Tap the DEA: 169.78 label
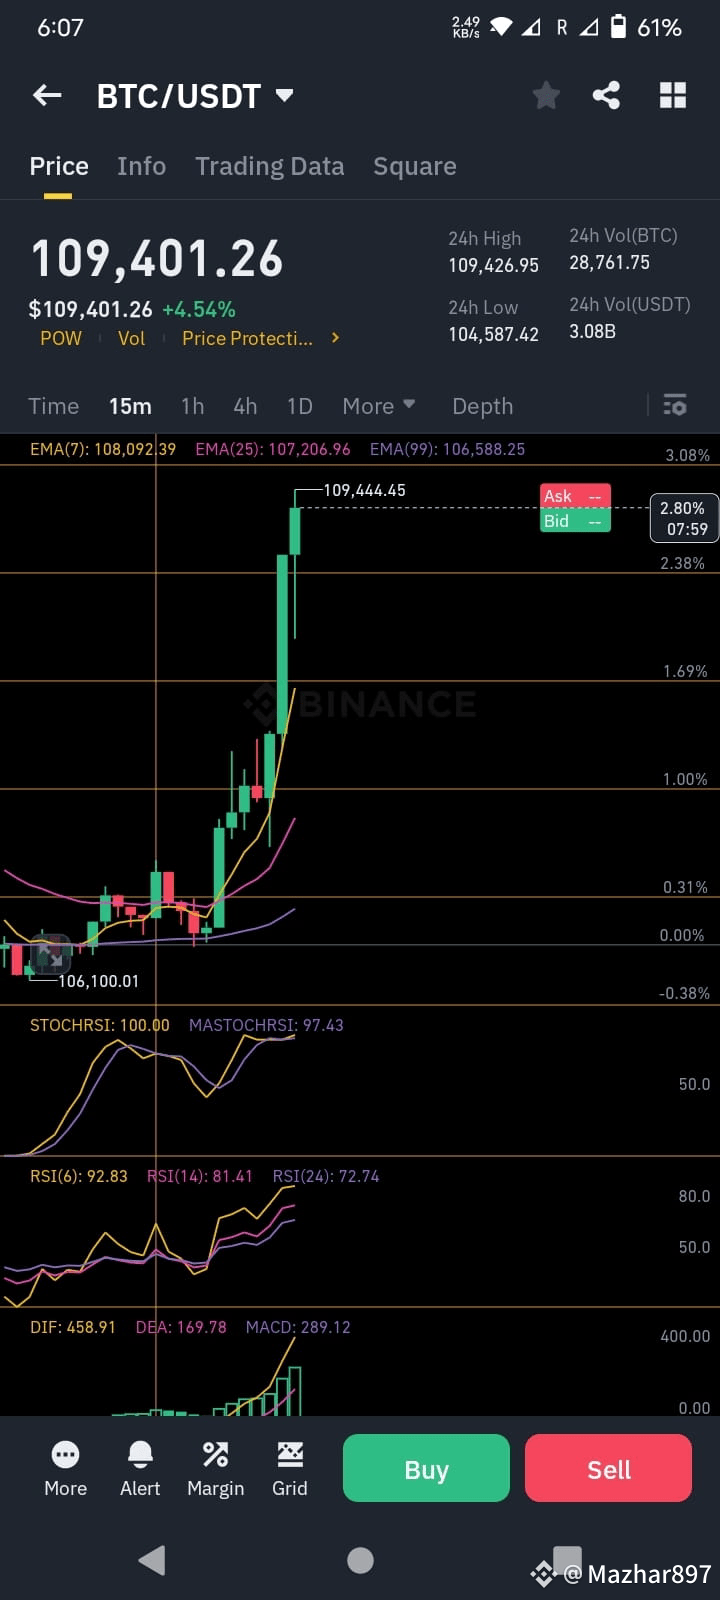The width and height of the screenshot is (720, 1600). pos(181,1327)
